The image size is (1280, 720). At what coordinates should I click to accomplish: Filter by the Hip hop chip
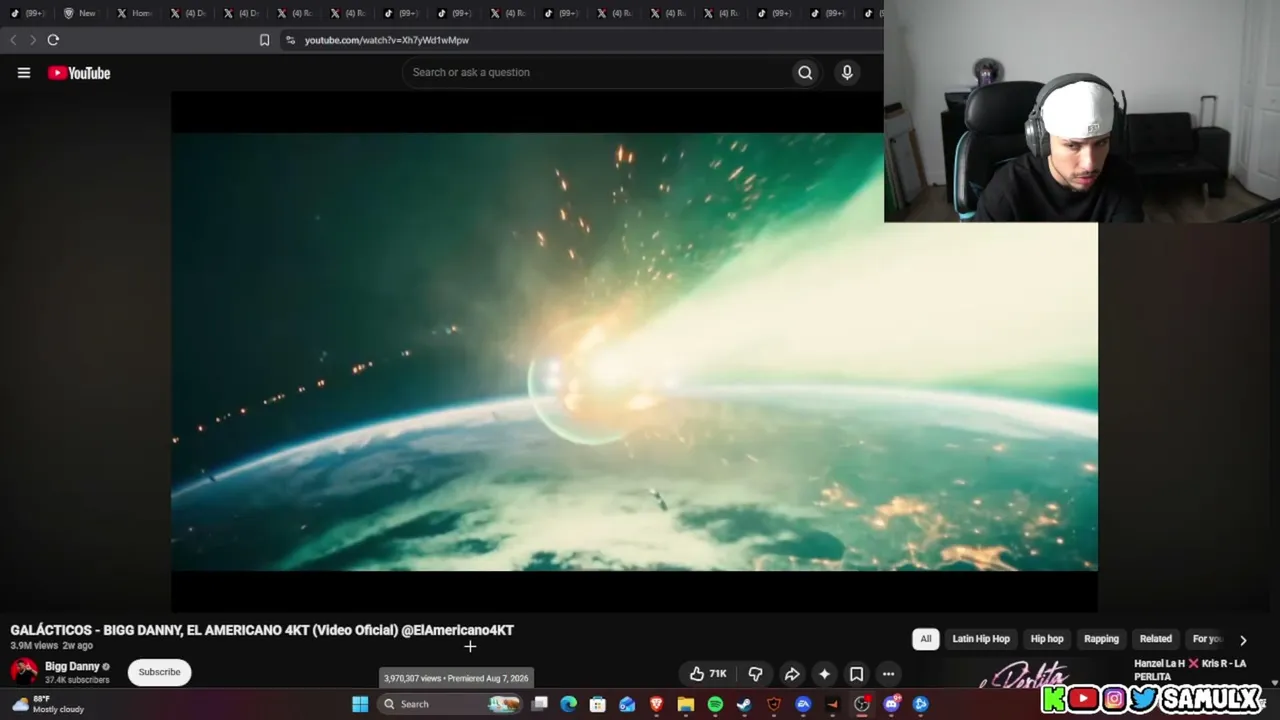coord(1047,639)
